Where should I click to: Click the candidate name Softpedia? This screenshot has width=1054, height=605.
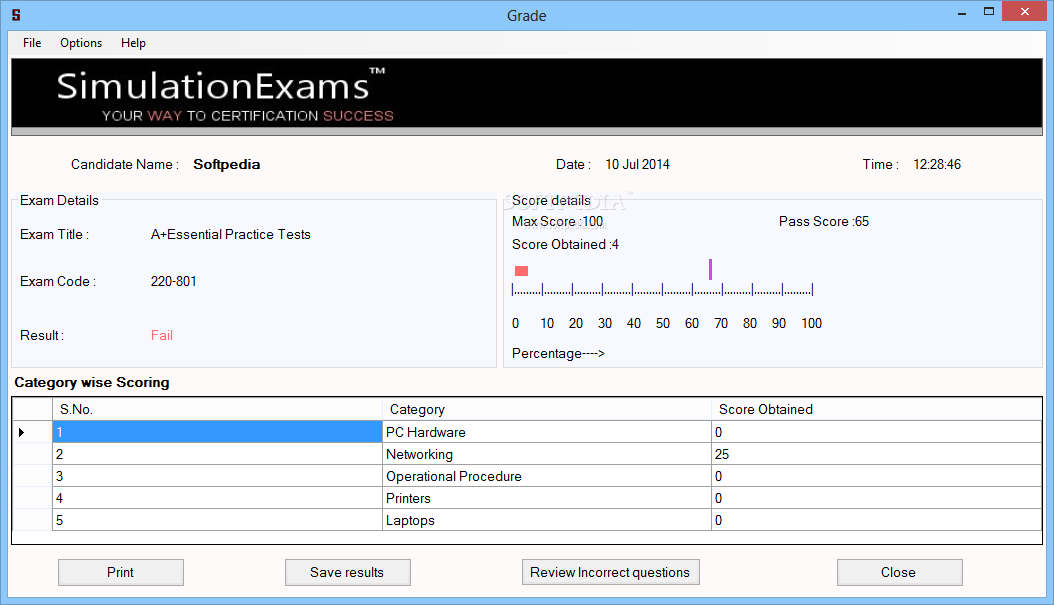coord(227,165)
